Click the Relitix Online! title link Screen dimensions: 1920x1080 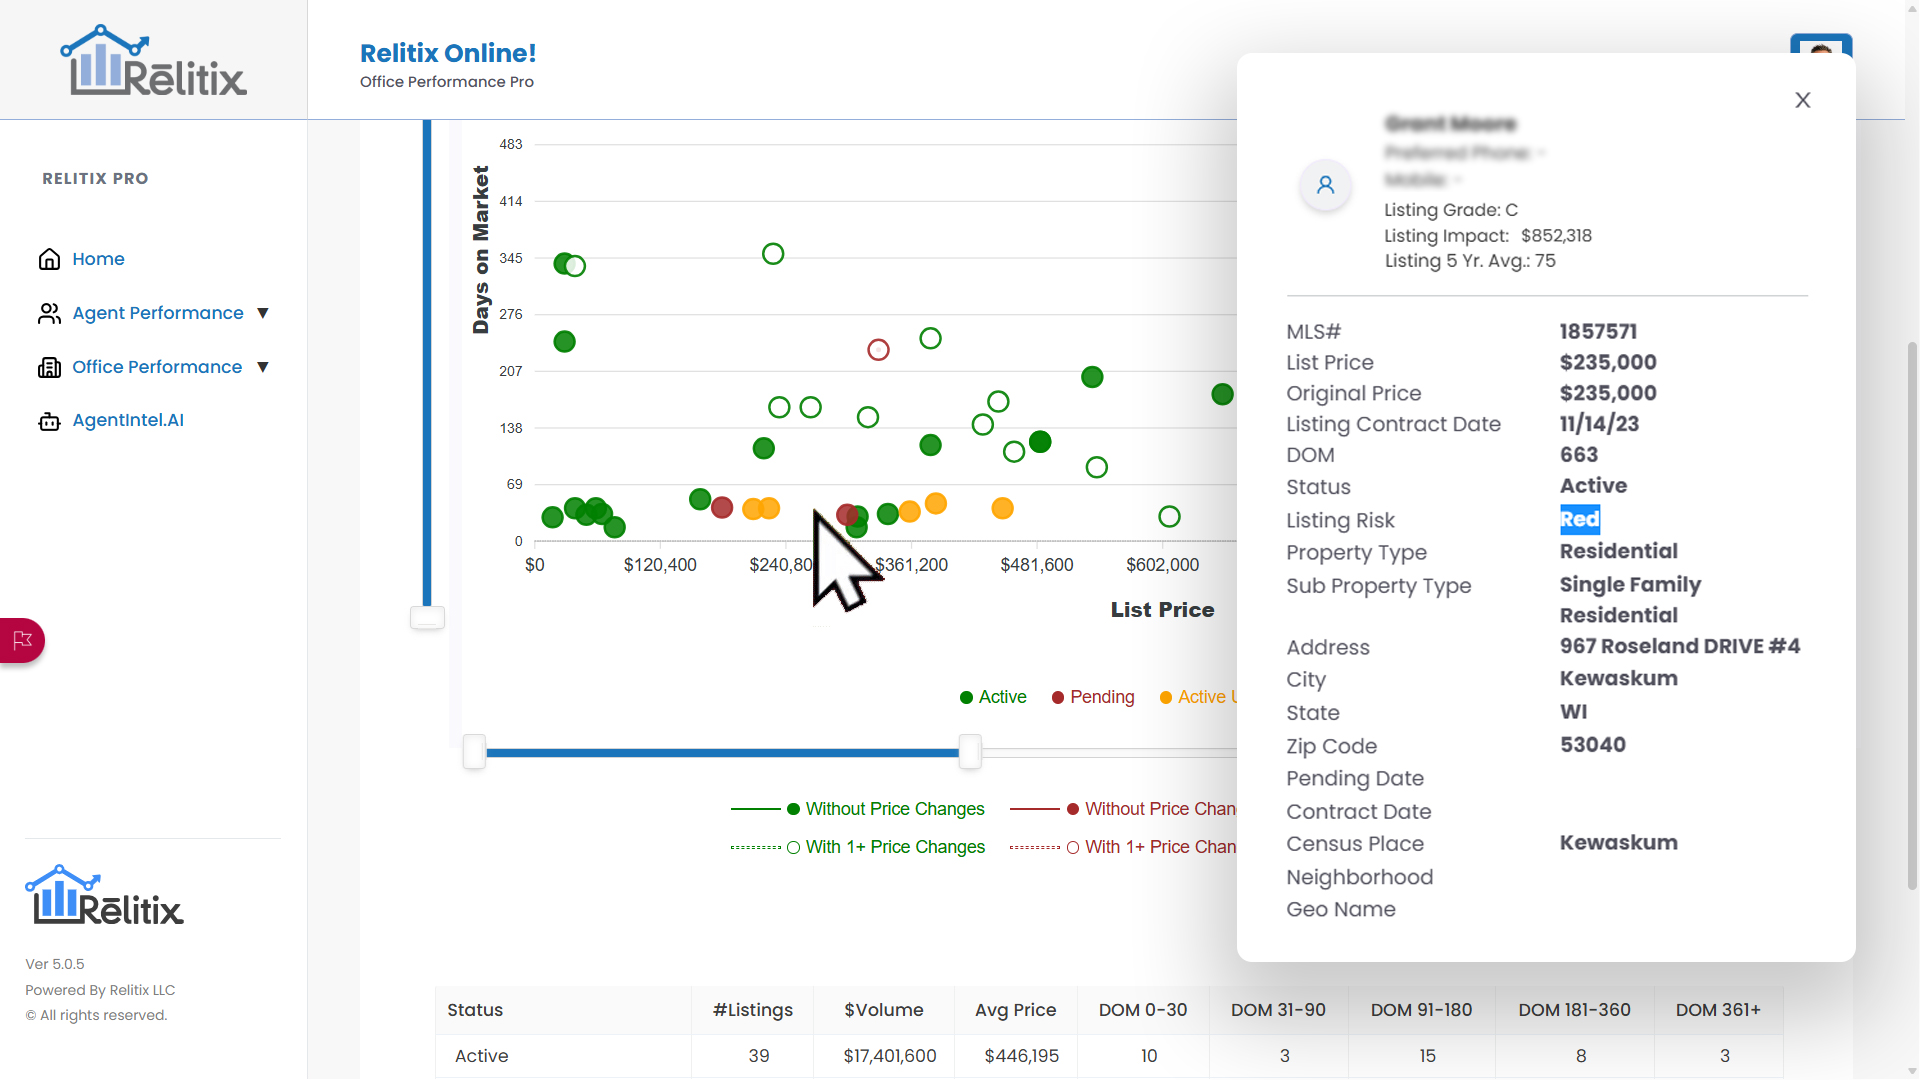447,53
